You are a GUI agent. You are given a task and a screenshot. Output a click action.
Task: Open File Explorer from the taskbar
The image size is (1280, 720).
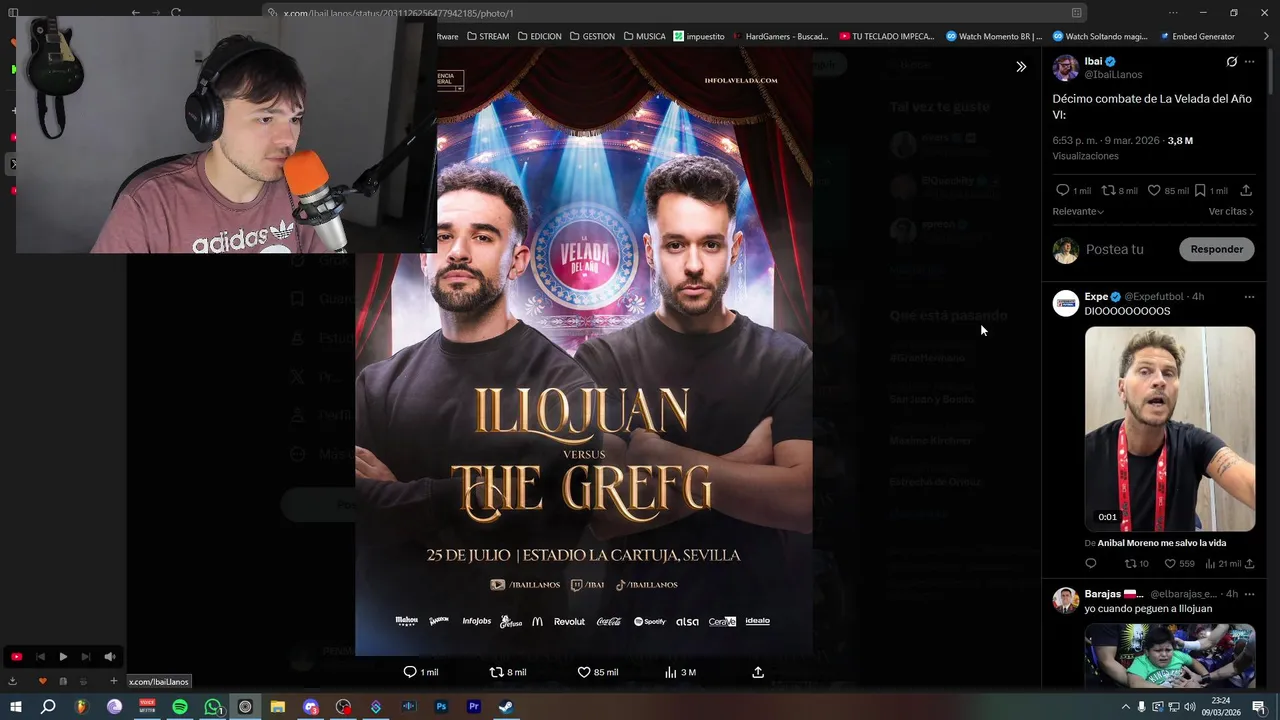278,707
